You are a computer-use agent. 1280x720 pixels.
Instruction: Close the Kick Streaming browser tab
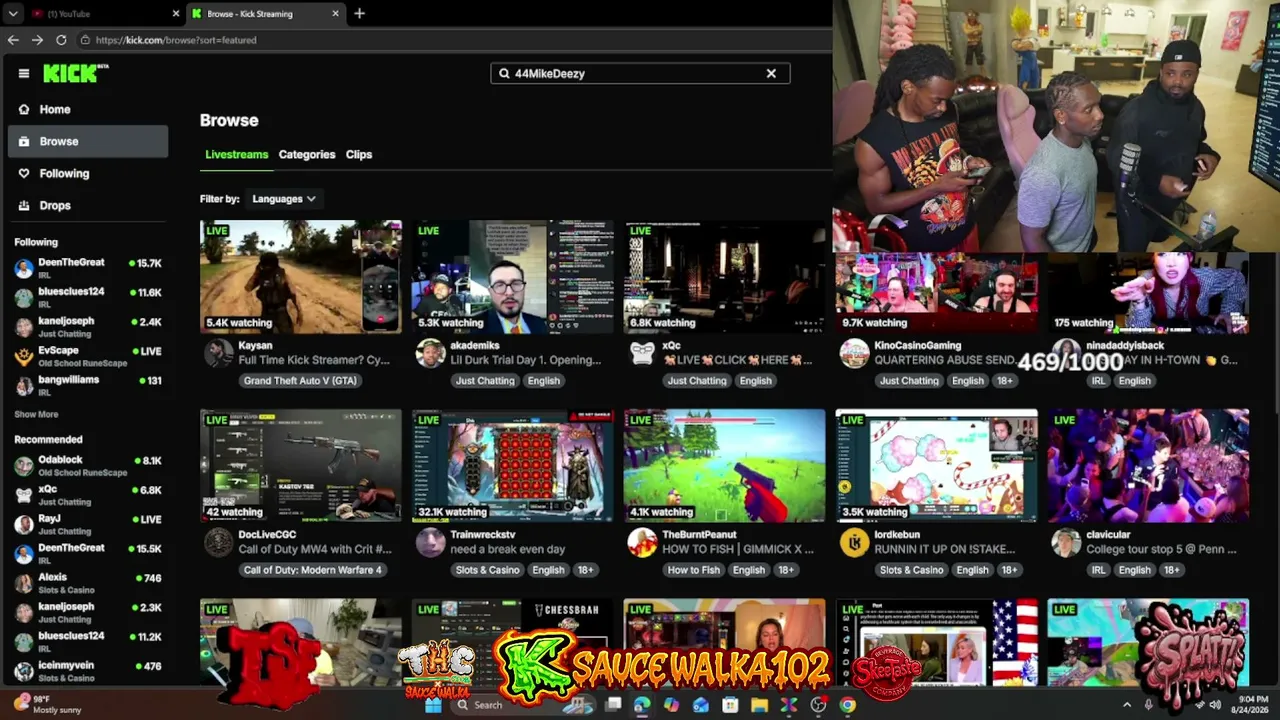(x=334, y=14)
